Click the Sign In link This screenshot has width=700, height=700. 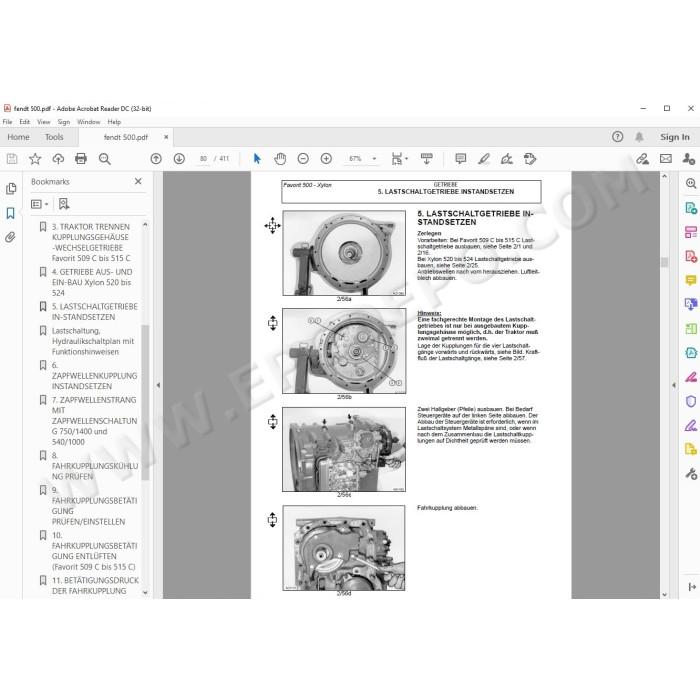coord(675,137)
